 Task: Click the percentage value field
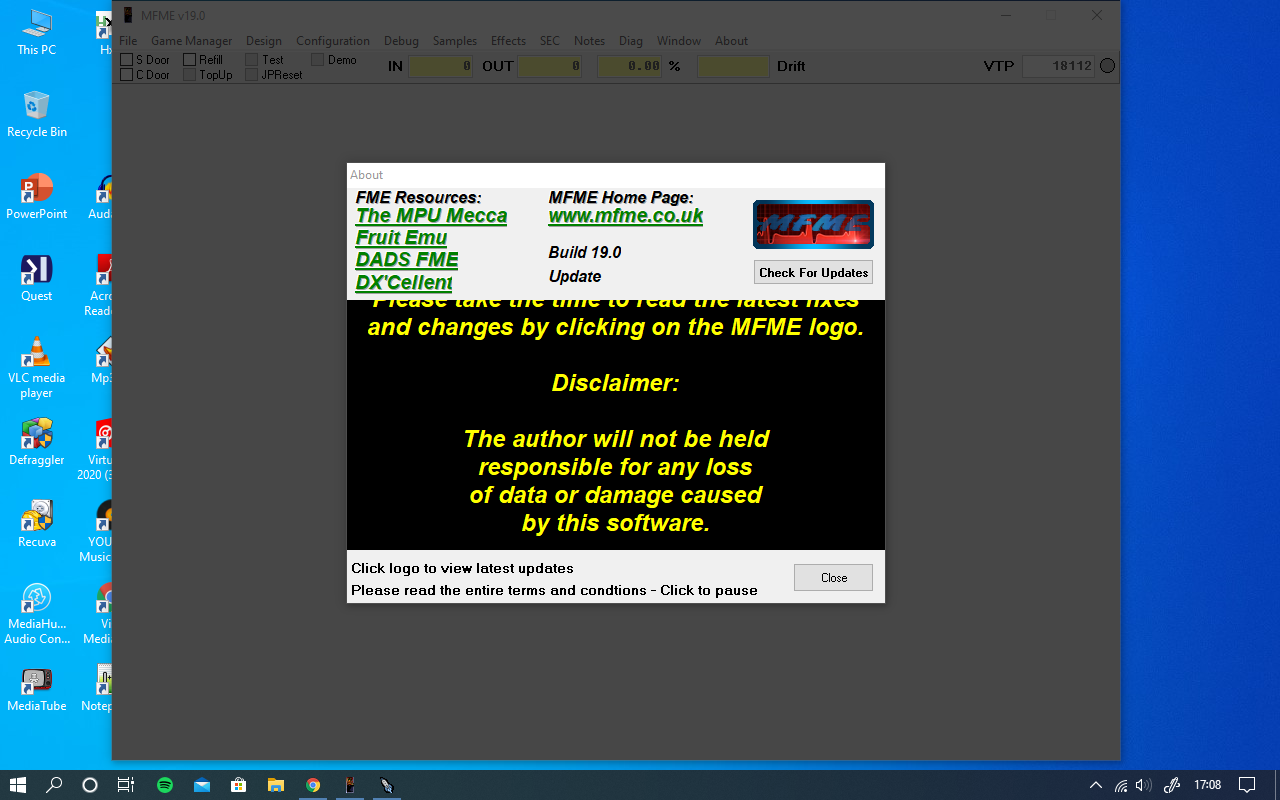[x=629, y=66]
